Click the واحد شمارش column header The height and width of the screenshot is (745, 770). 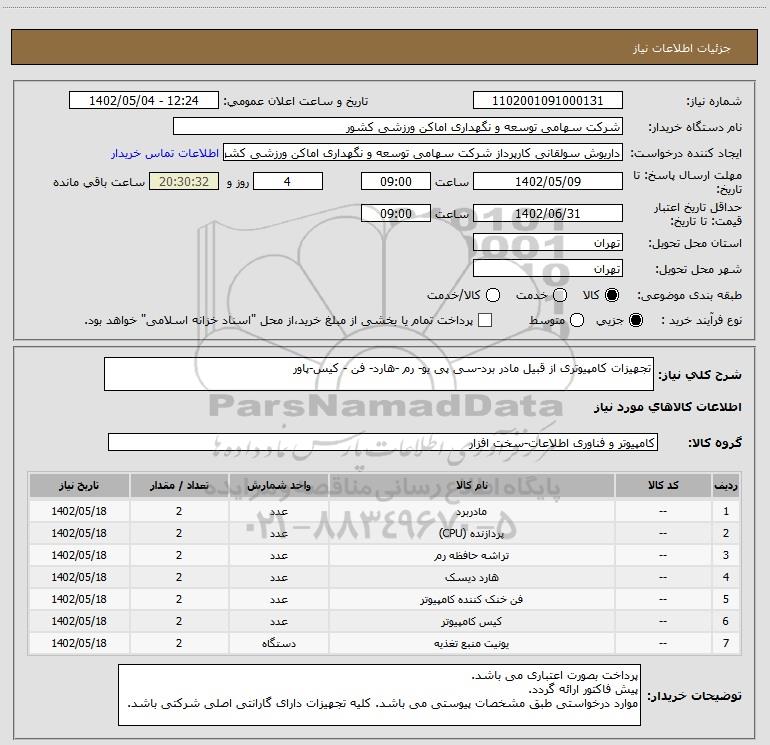pos(278,485)
